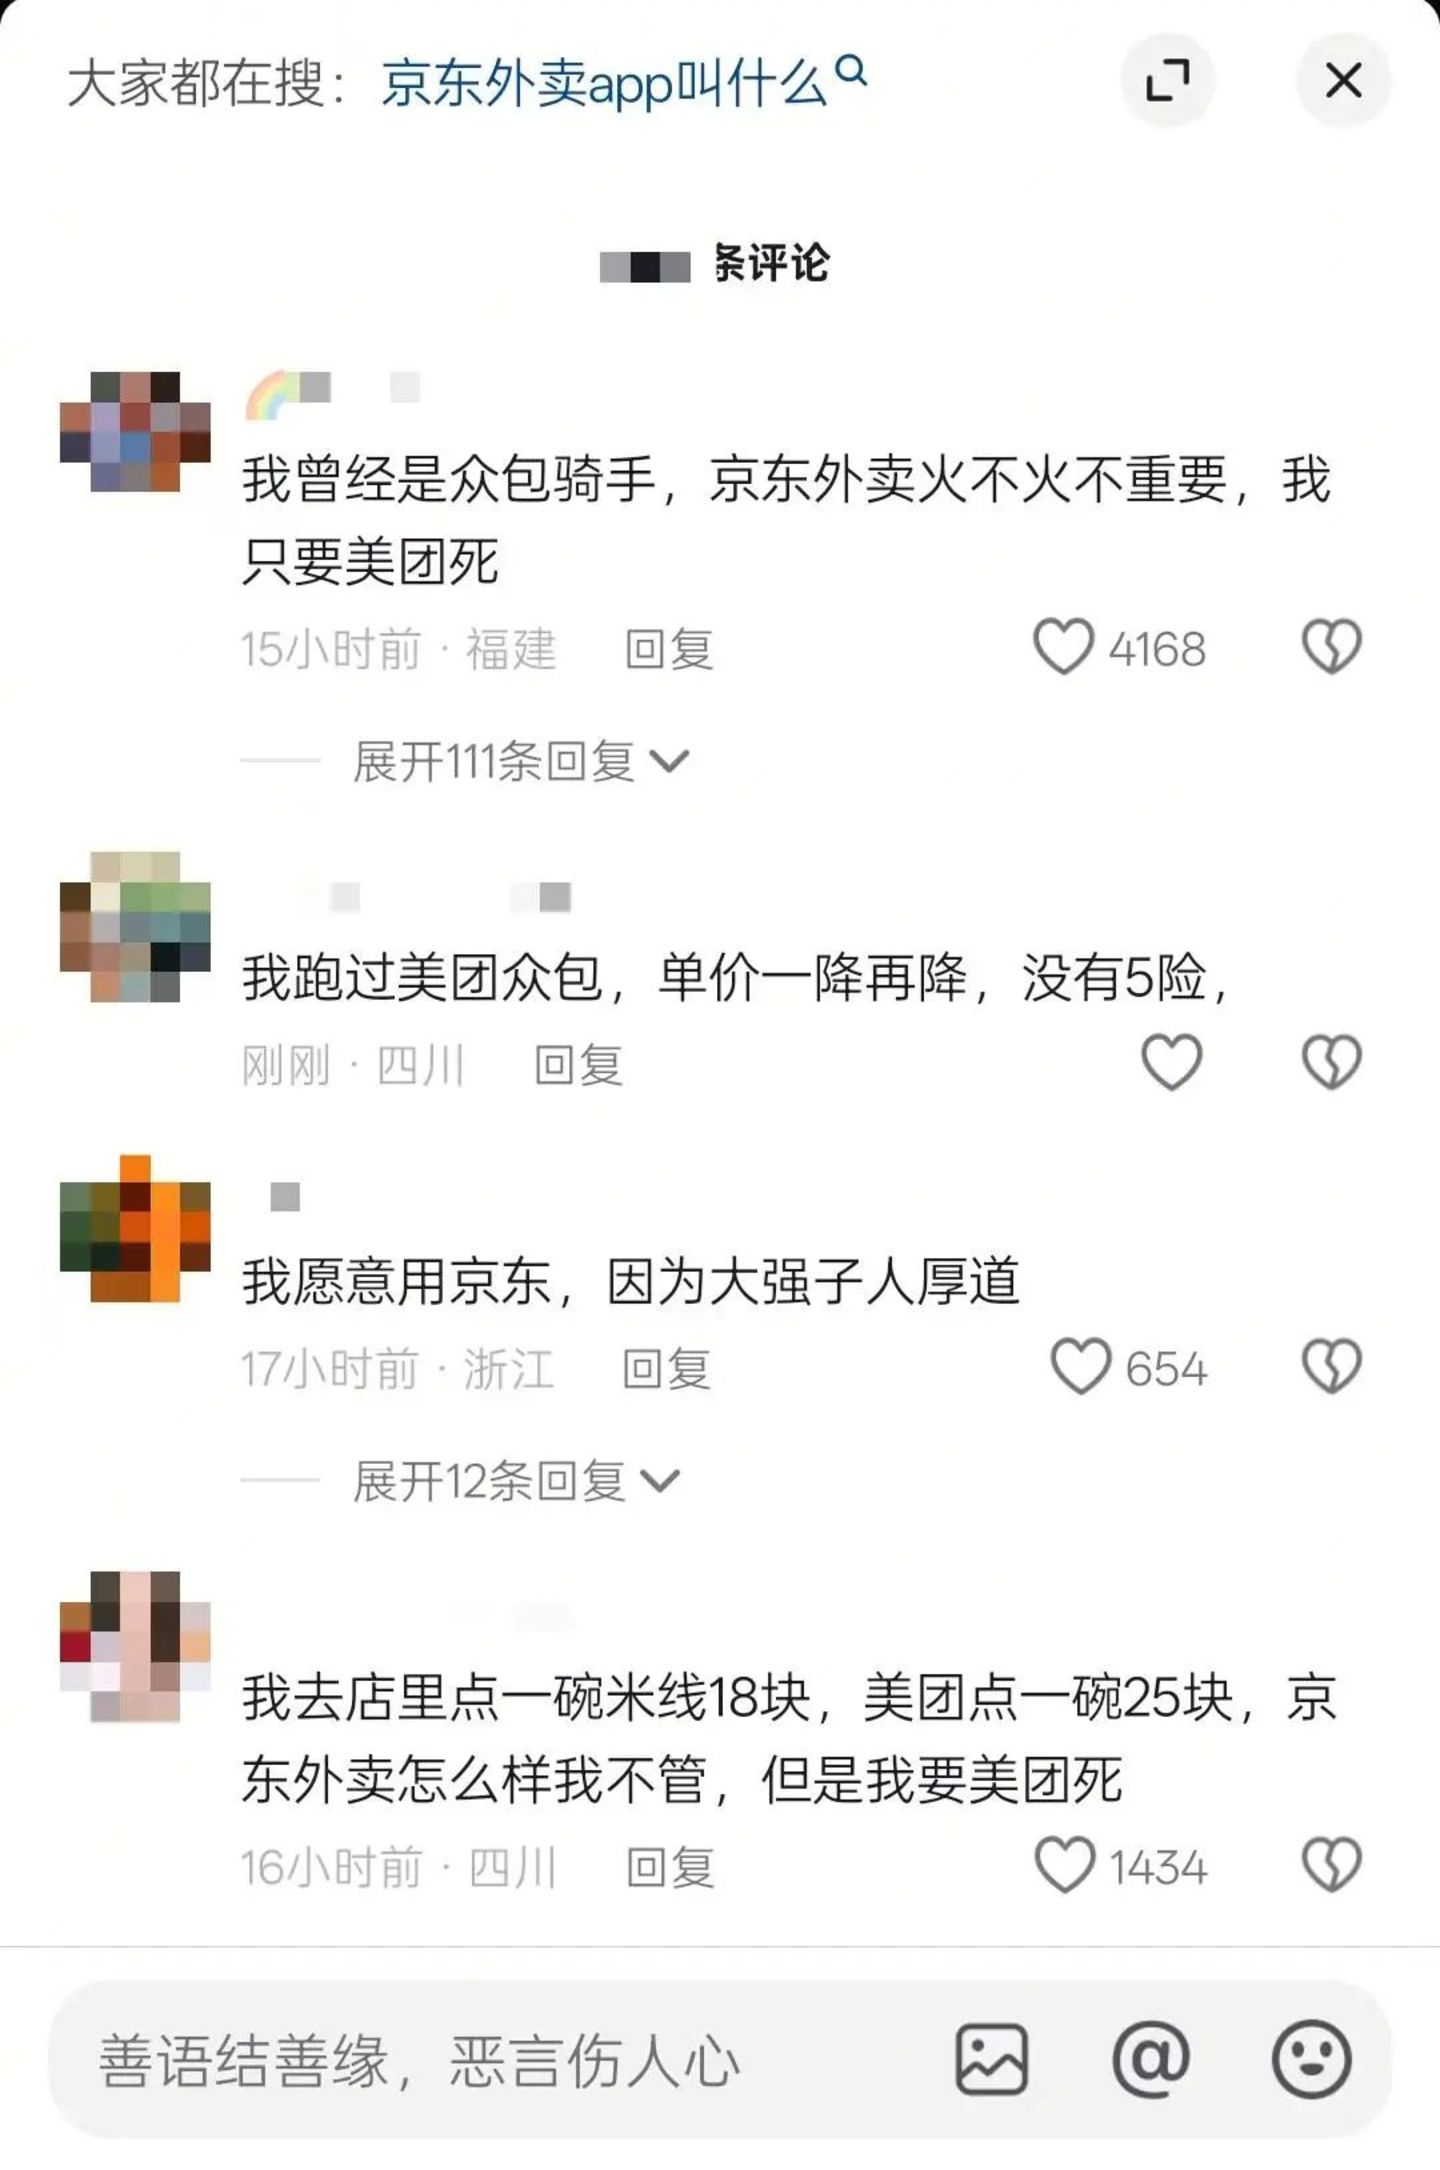Dislike the comment about 美团众包单价
1440x2170 pixels.
pos(1331,1062)
